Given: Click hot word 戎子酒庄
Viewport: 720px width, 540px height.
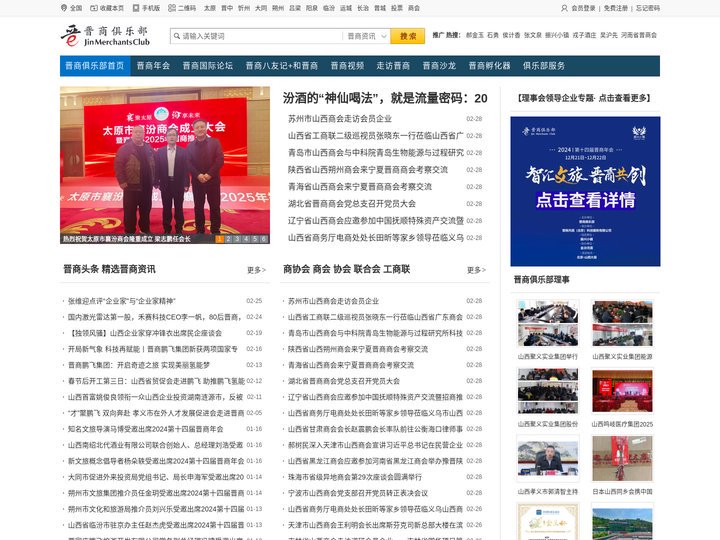Looking at the screenshot, I should [x=585, y=35].
